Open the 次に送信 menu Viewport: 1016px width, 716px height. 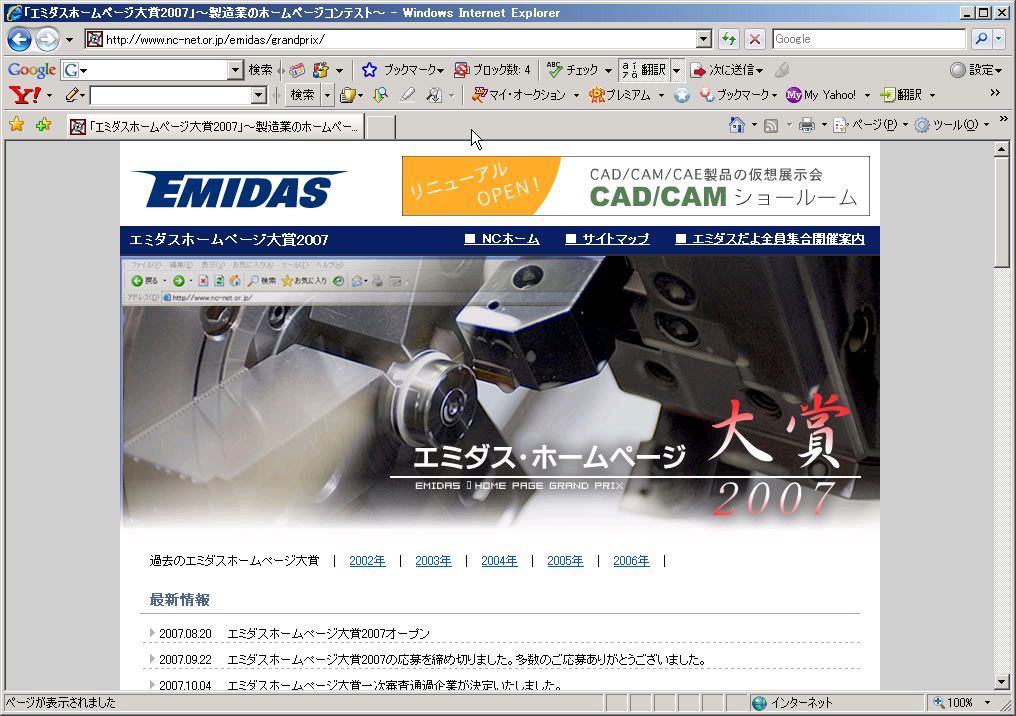[x=726, y=69]
